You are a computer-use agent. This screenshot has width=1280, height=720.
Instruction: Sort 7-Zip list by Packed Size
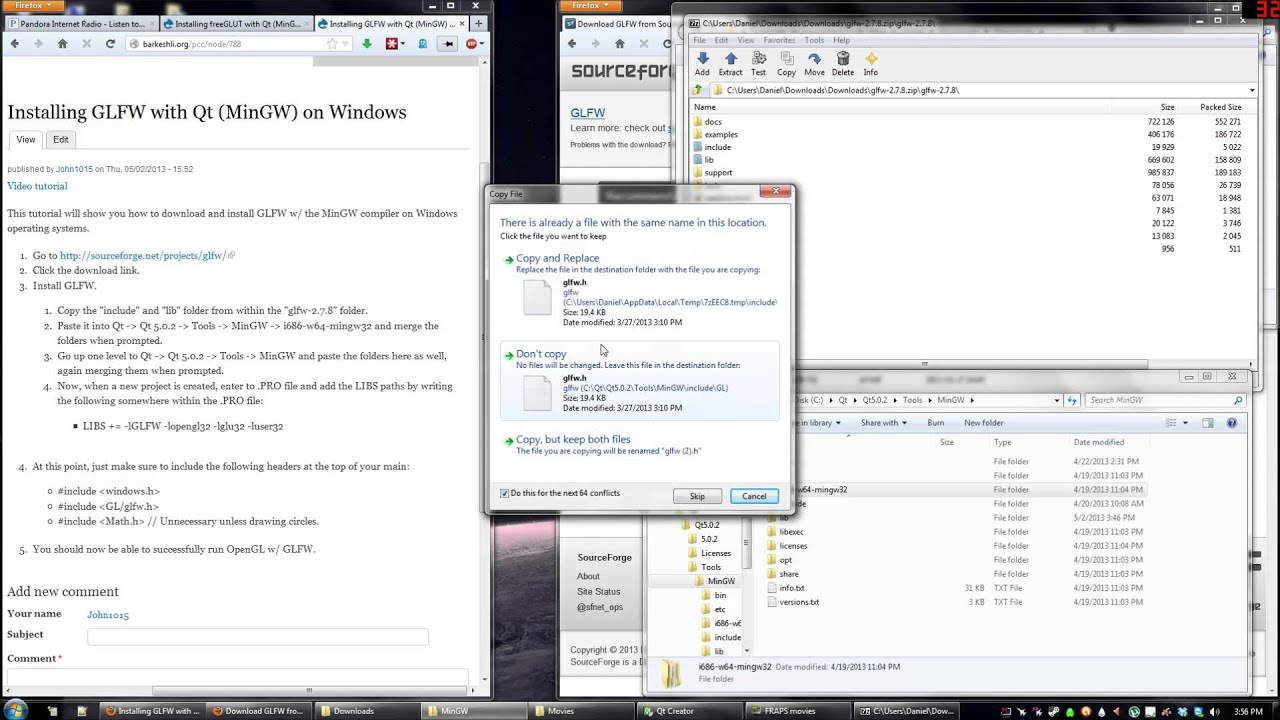coord(1220,107)
